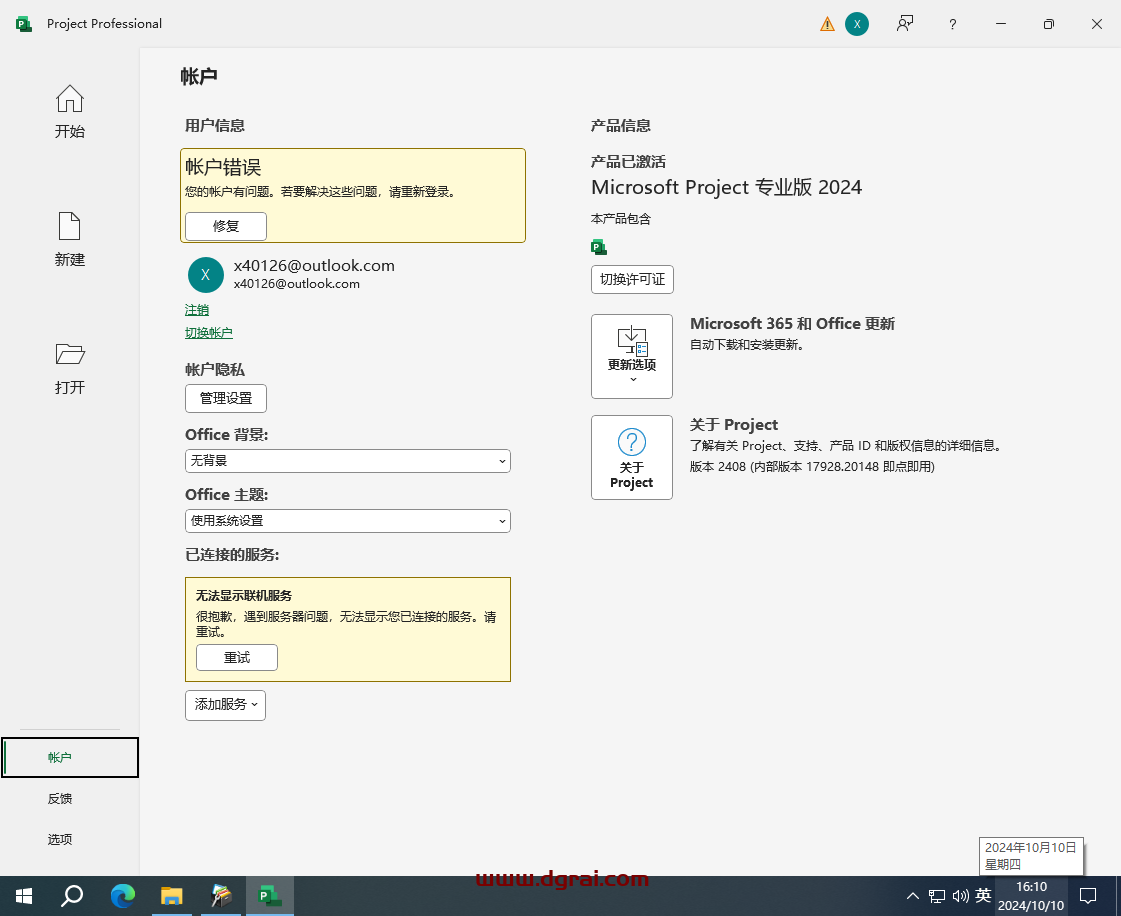This screenshot has width=1121, height=916.
Task: Open the 选项 dialog from sidebar
Action: click(x=60, y=839)
